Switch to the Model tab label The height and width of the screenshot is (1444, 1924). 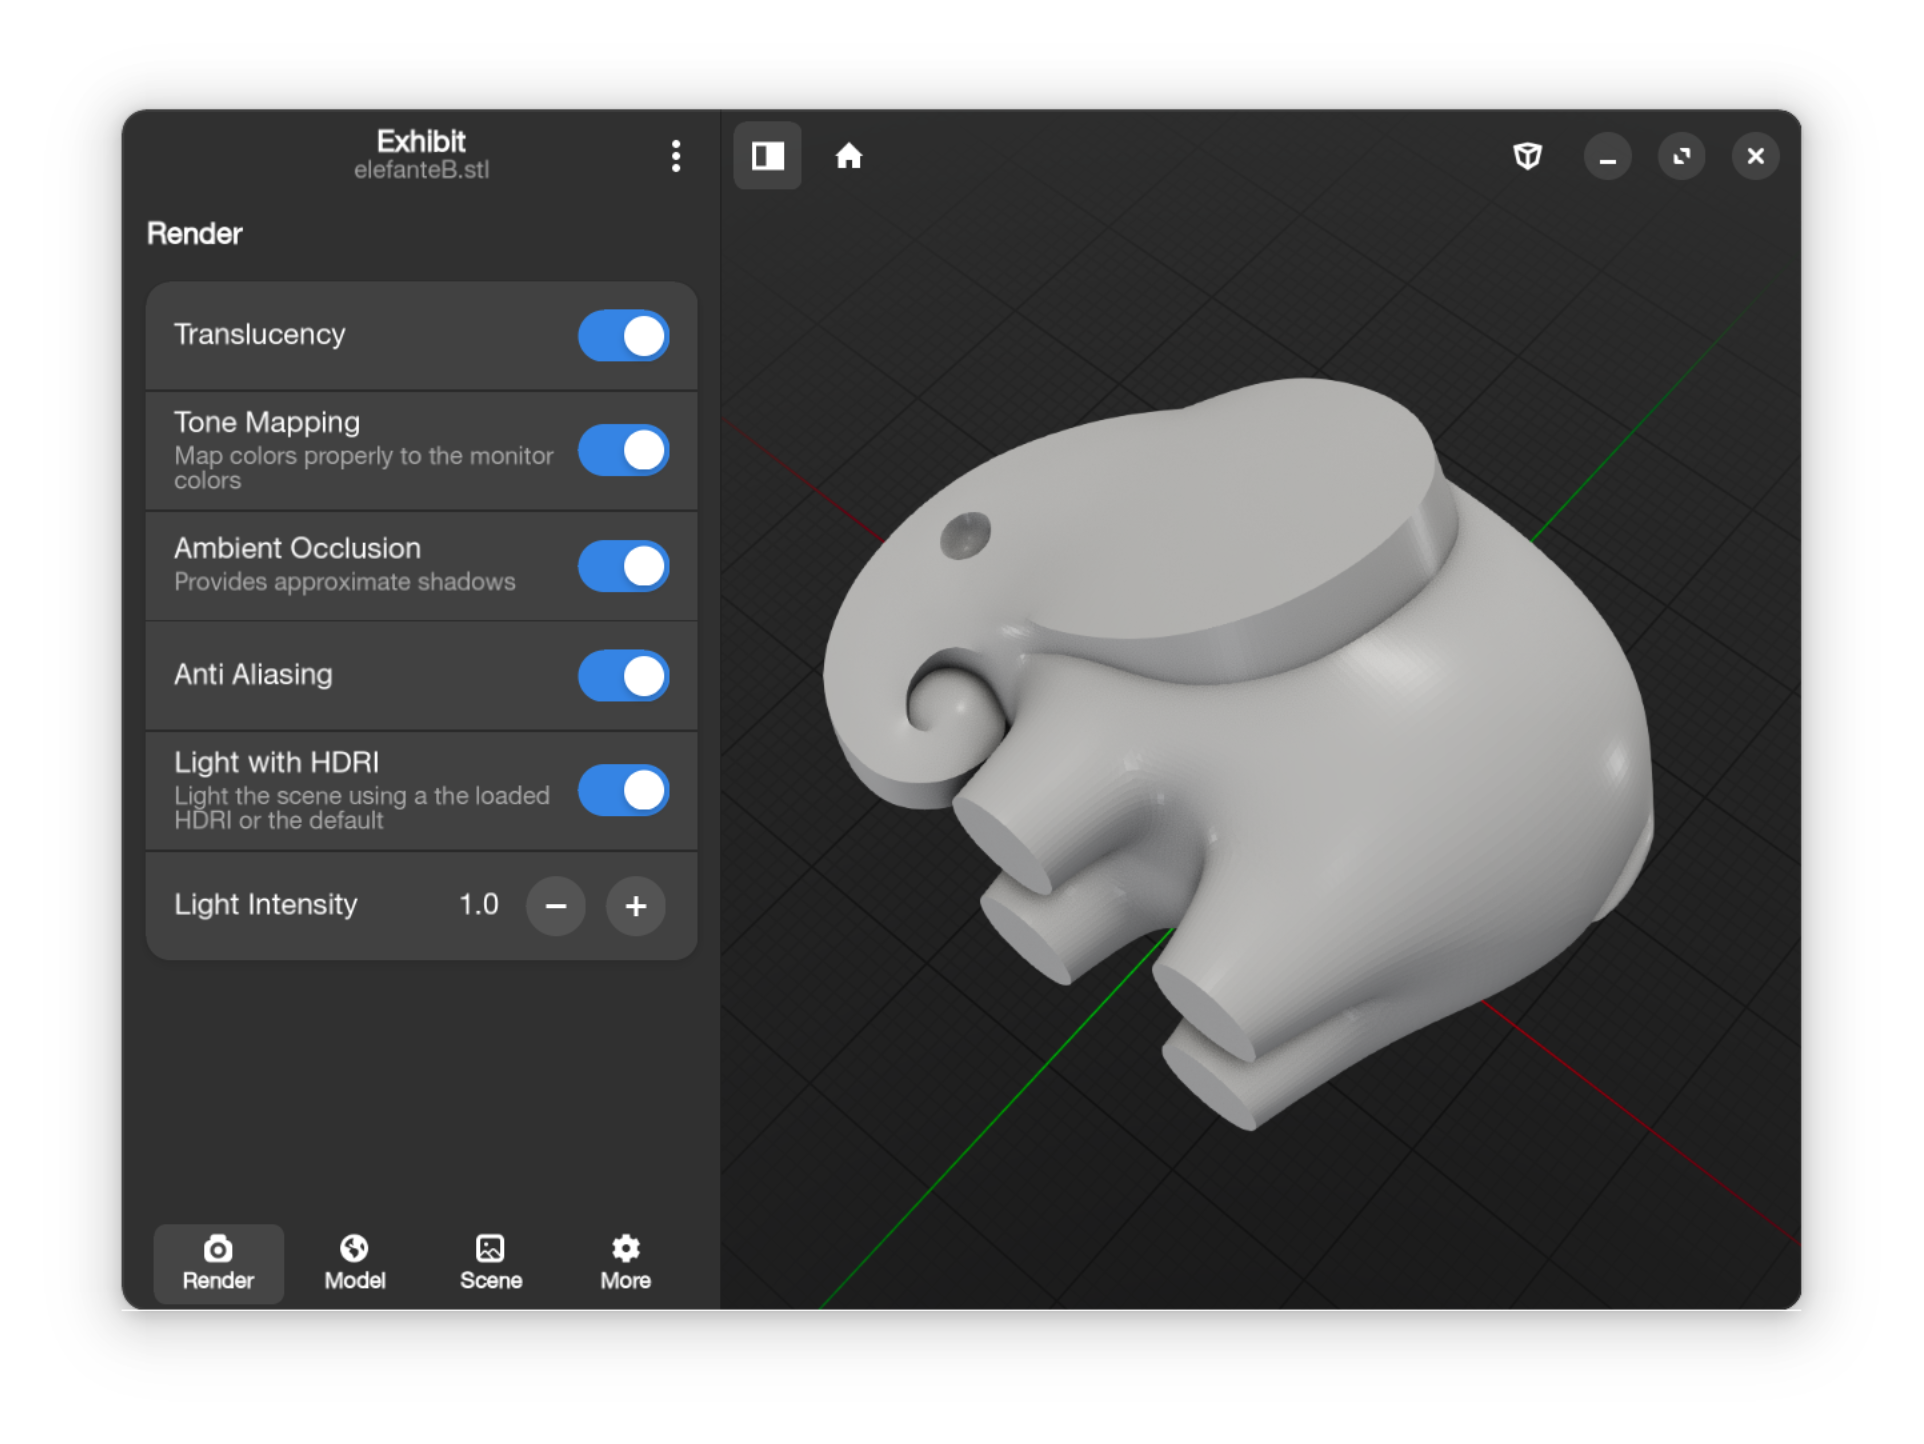point(354,1281)
